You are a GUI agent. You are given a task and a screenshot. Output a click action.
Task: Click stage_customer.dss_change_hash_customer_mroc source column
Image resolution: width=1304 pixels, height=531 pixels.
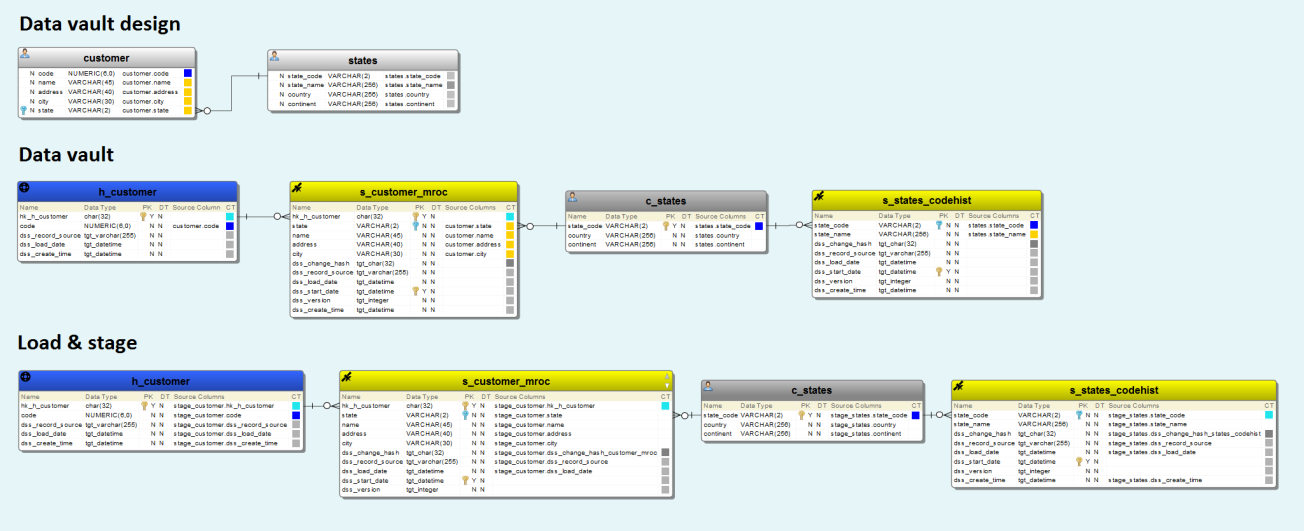point(576,453)
